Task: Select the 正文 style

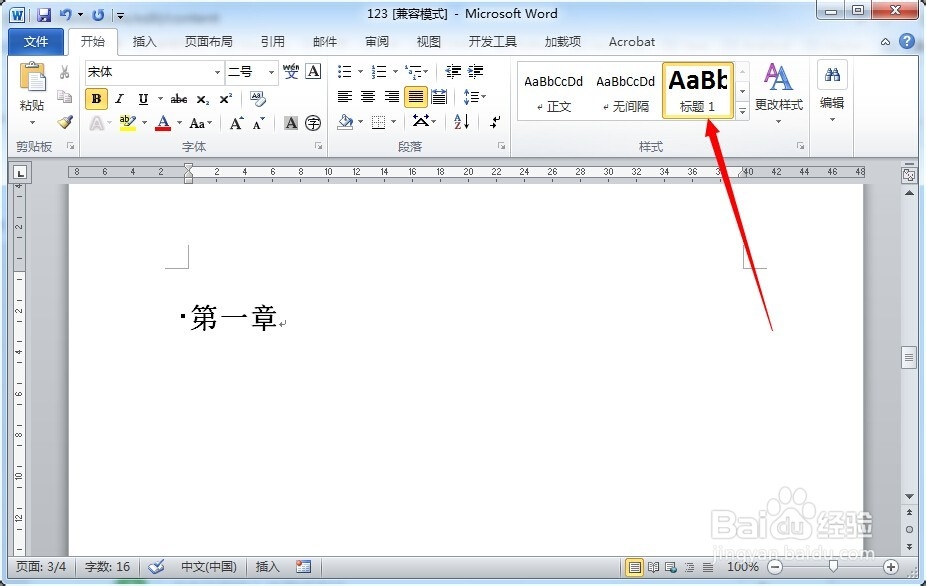Action: [553, 92]
